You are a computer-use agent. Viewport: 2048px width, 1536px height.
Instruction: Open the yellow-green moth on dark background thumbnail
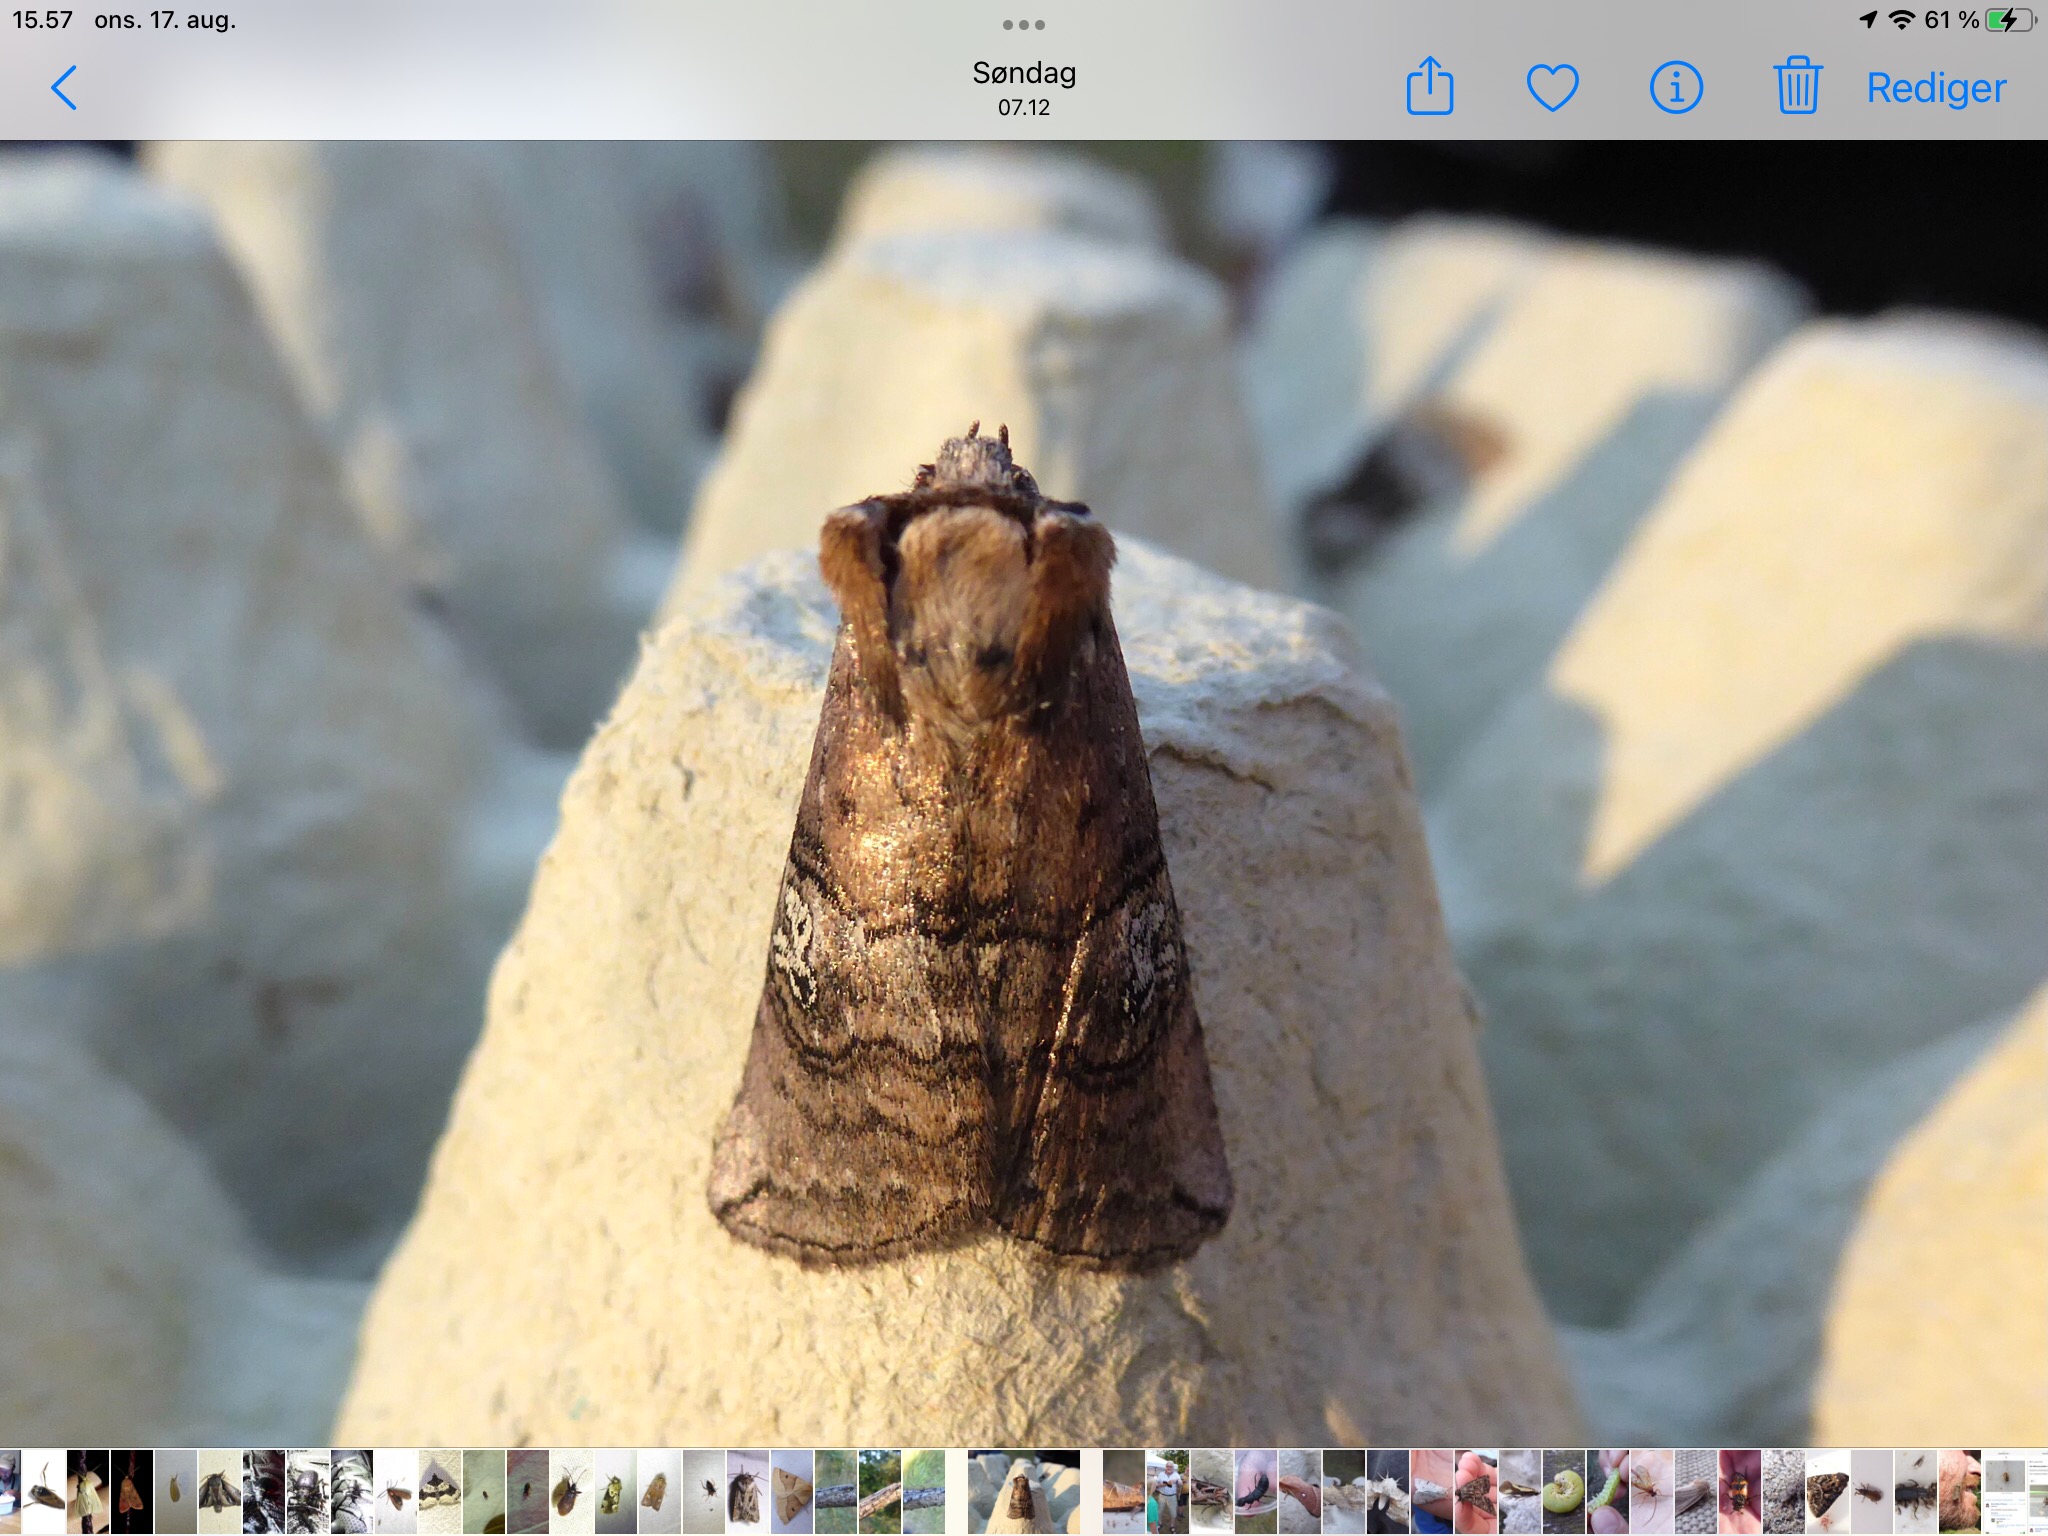point(88,1492)
